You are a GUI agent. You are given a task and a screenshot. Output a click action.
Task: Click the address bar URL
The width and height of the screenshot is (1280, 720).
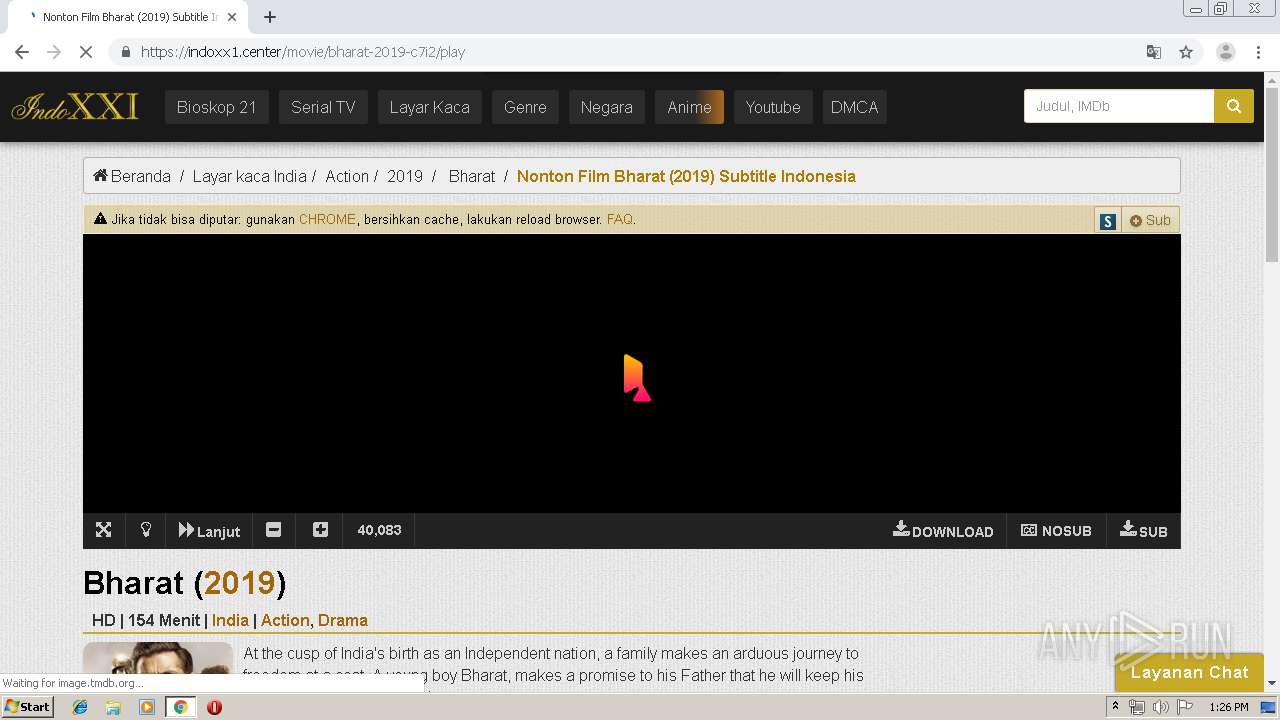click(x=302, y=52)
